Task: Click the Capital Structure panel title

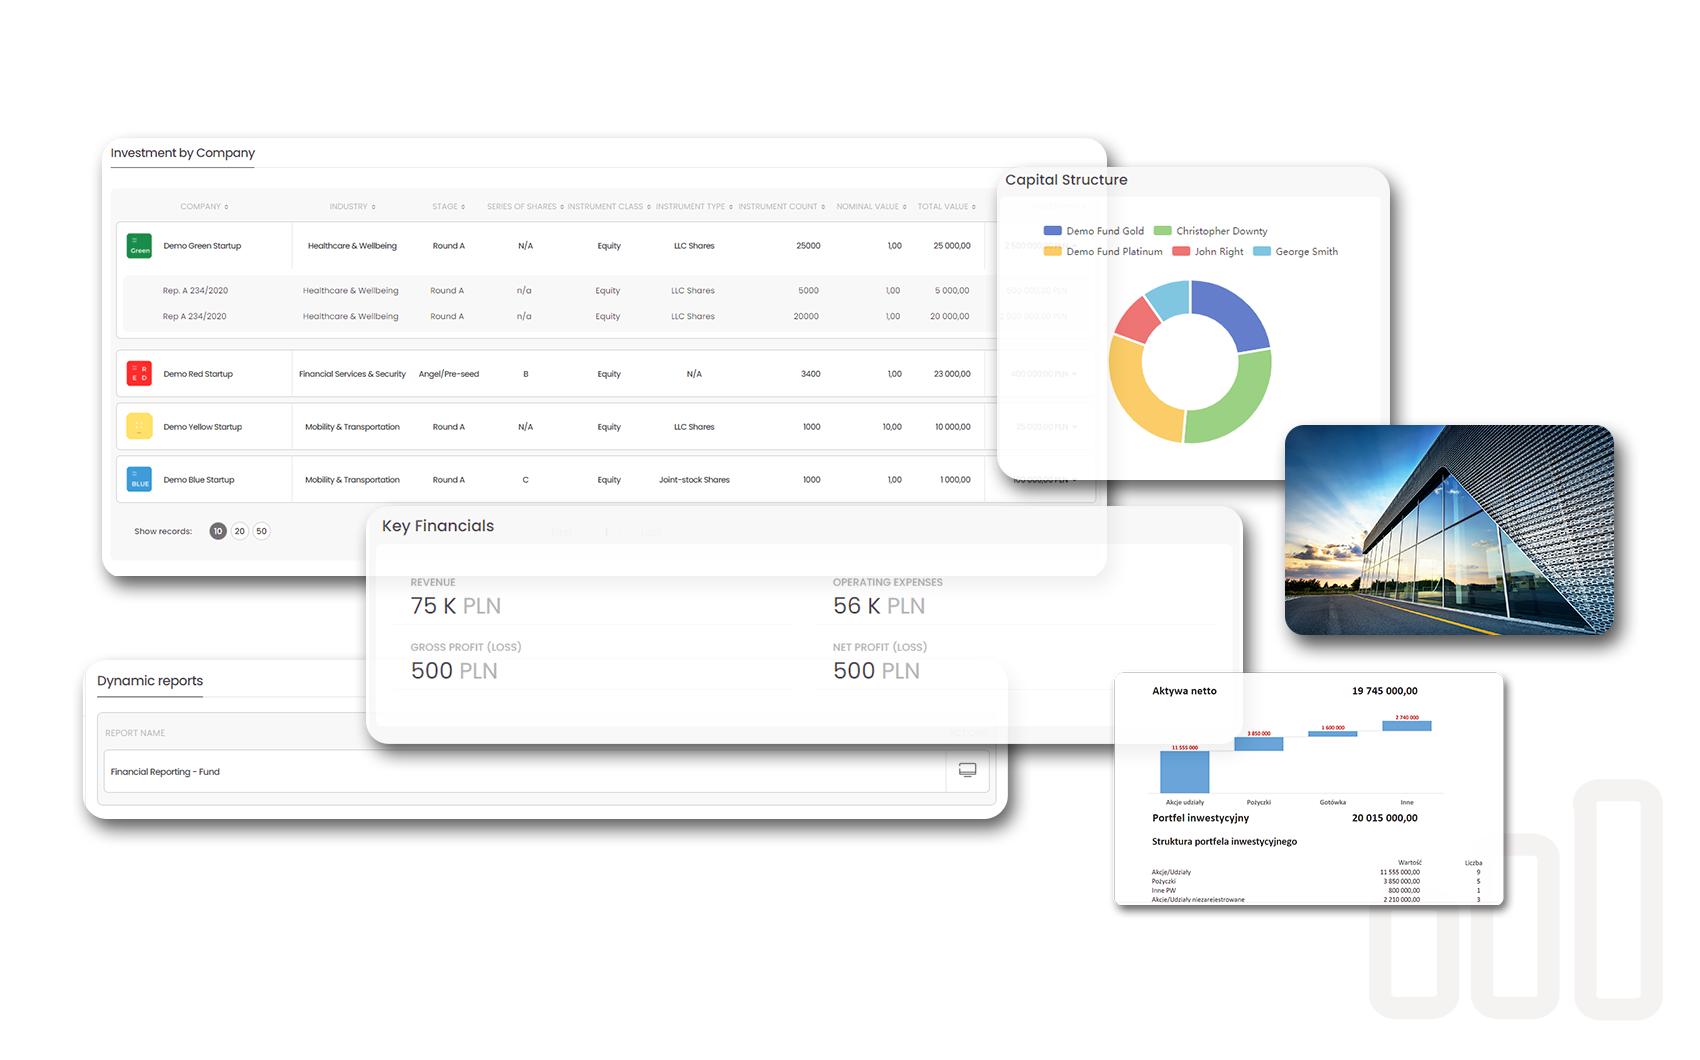Action: (1066, 180)
